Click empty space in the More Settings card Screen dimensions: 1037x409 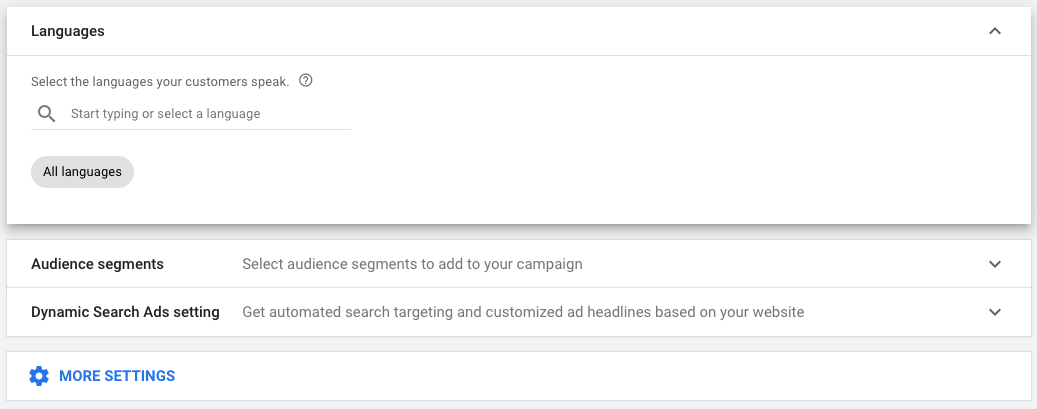(595, 376)
